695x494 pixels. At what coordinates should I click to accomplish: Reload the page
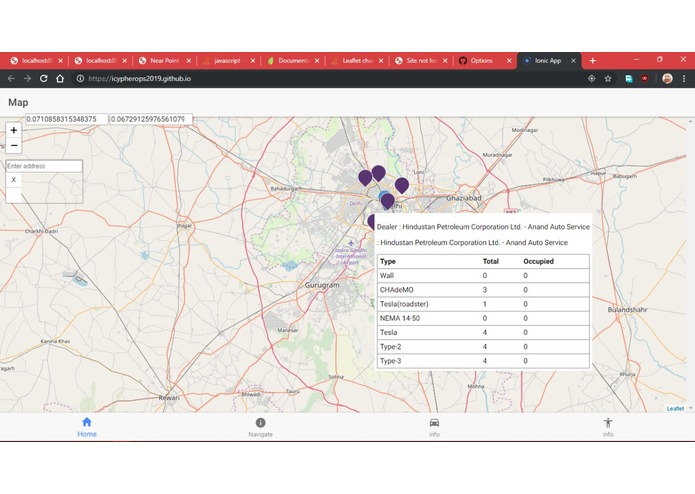click(x=43, y=78)
